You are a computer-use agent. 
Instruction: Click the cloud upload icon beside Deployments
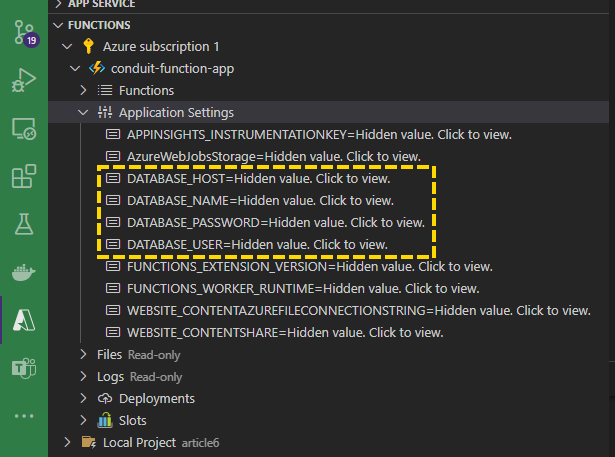click(x=105, y=399)
